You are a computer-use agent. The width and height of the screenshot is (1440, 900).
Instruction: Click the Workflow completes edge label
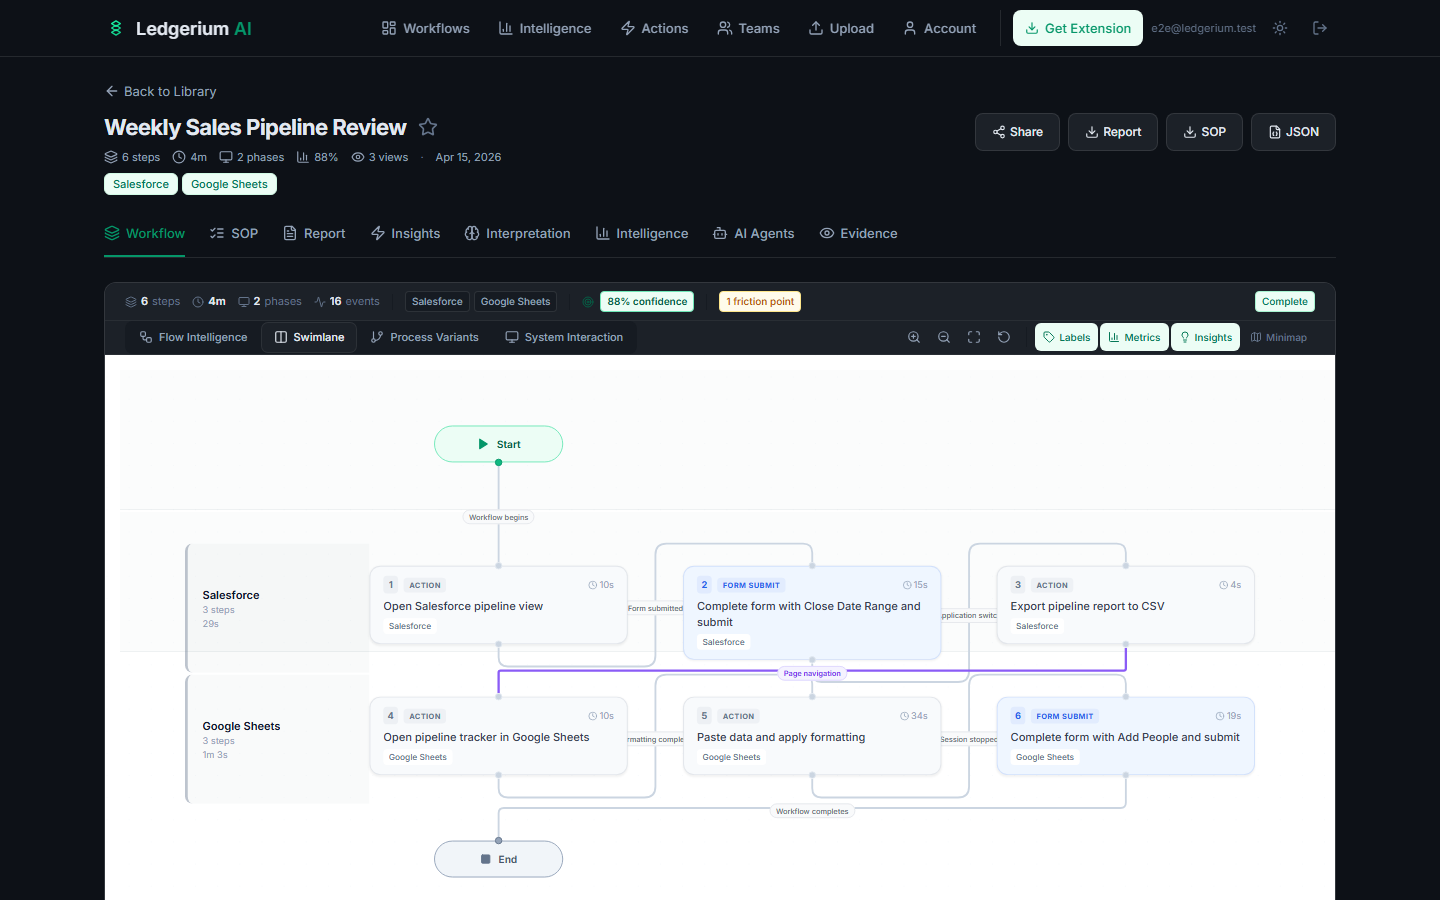click(812, 812)
